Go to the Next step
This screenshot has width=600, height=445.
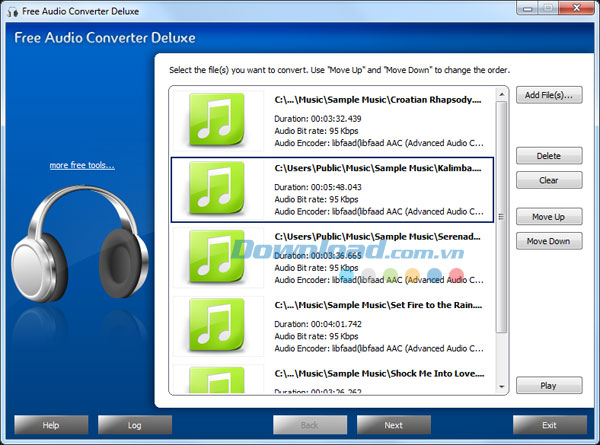(394, 425)
